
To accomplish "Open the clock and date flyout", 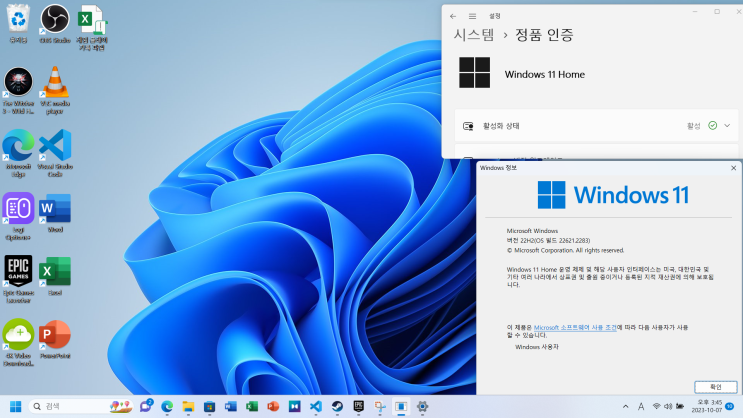I will [x=707, y=407].
